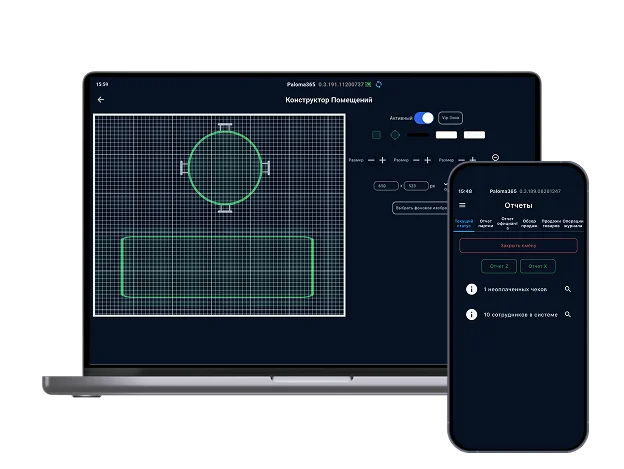The width and height of the screenshot is (624, 469).
Task: Open the hamburger menu on phone
Action: pyautogui.click(x=462, y=205)
